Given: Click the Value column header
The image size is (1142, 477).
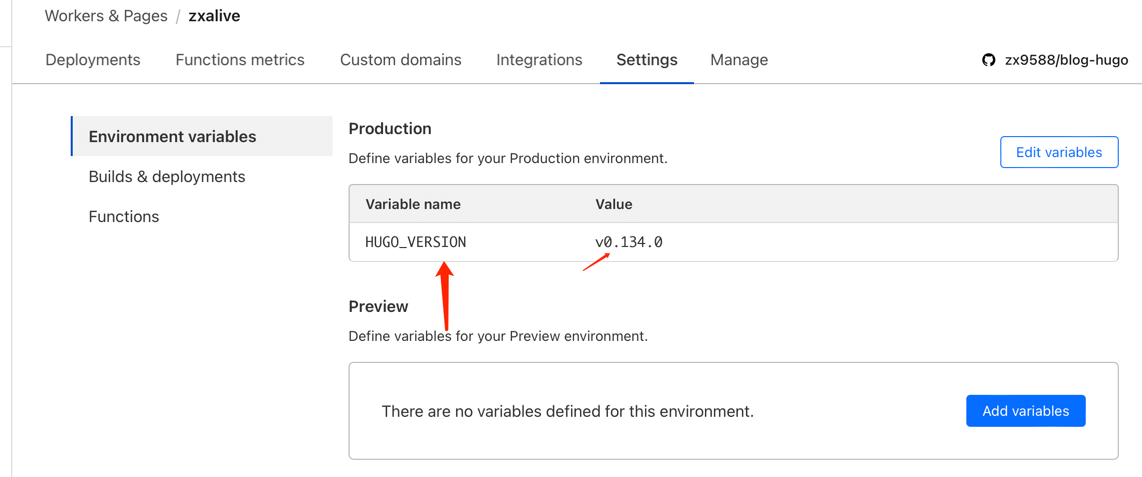Looking at the screenshot, I should click(614, 204).
